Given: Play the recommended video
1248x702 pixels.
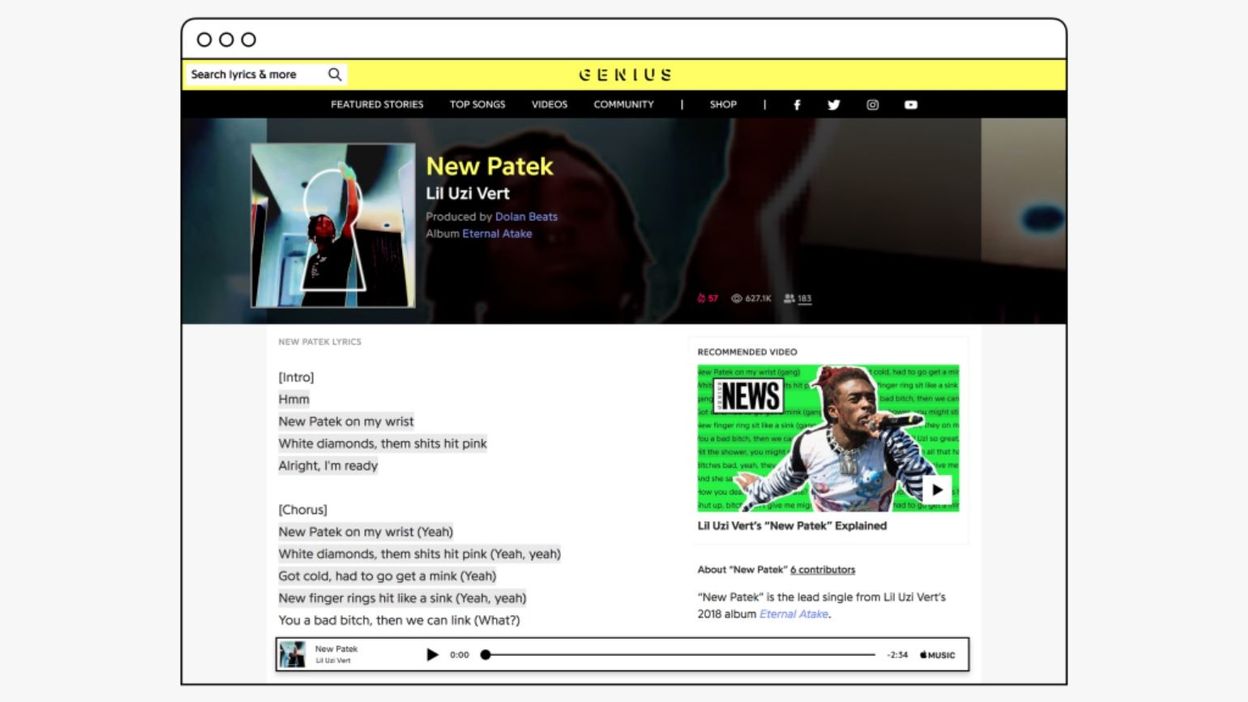Looking at the screenshot, I should click(x=936, y=489).
